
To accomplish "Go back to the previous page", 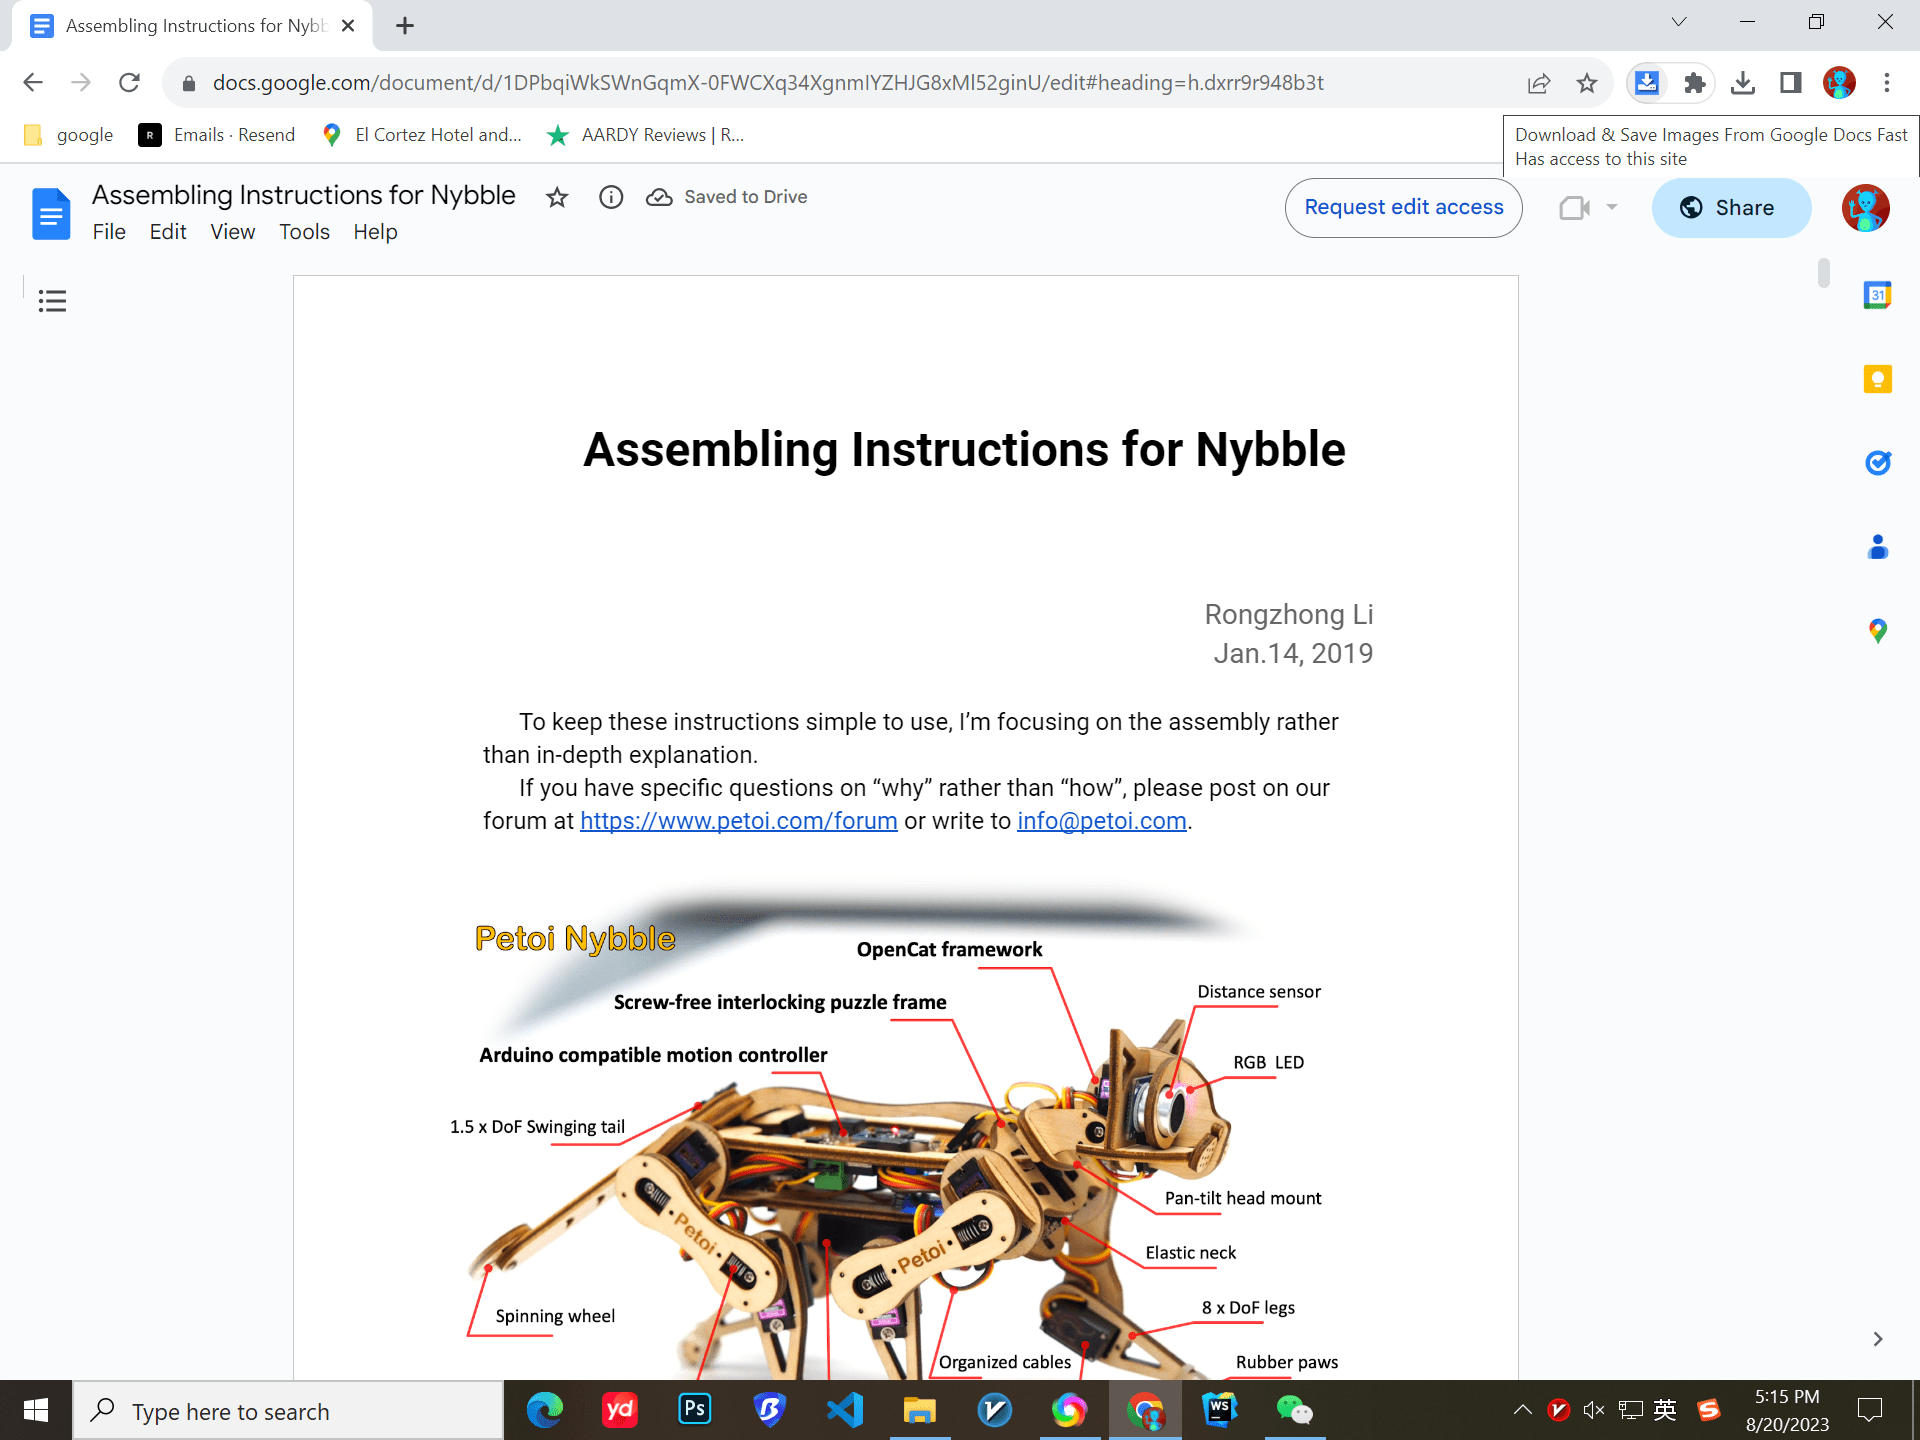I will click(33, 83).
